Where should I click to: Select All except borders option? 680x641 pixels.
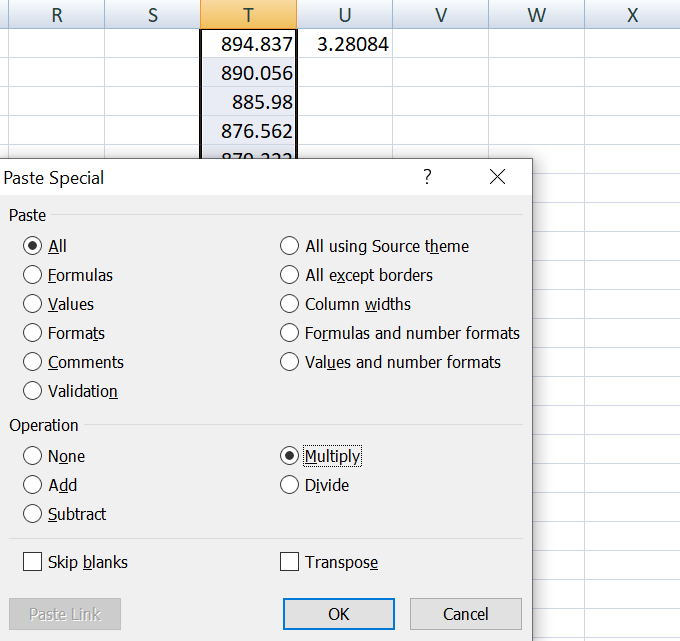[x=289, y=275]
